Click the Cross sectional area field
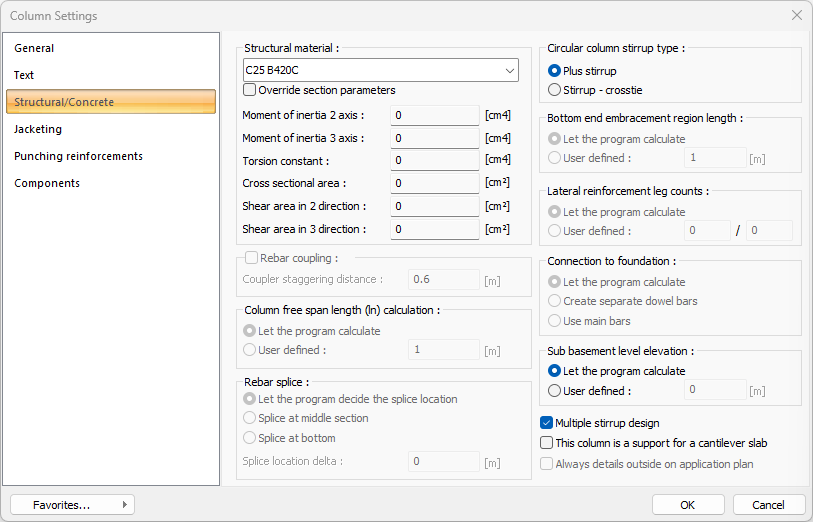813x522 pixels. click(434, 184)
